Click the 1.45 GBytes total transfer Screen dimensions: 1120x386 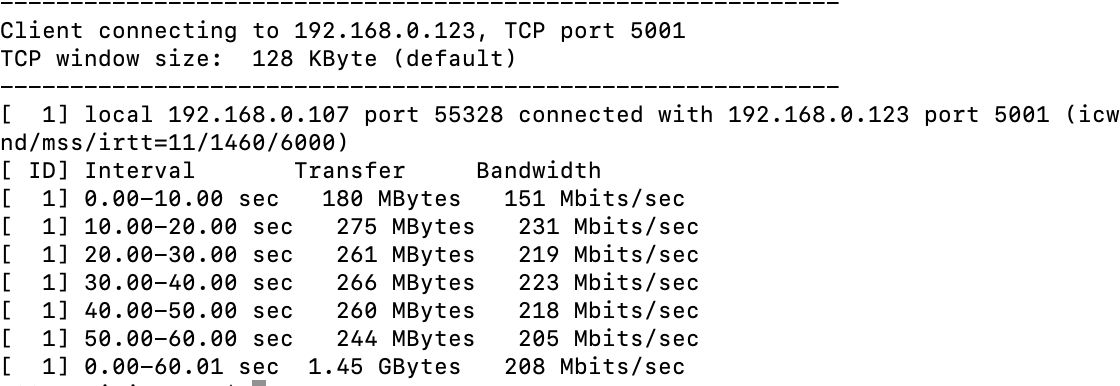click(384, 367)
